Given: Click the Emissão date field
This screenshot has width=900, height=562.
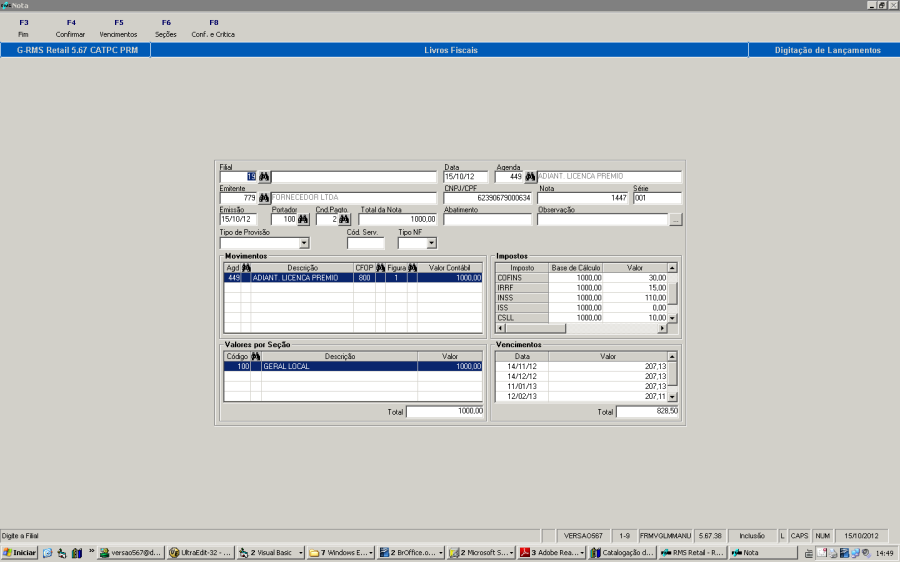Looking at the screenshot, I should pyautogui.click(x=238, y=219).
